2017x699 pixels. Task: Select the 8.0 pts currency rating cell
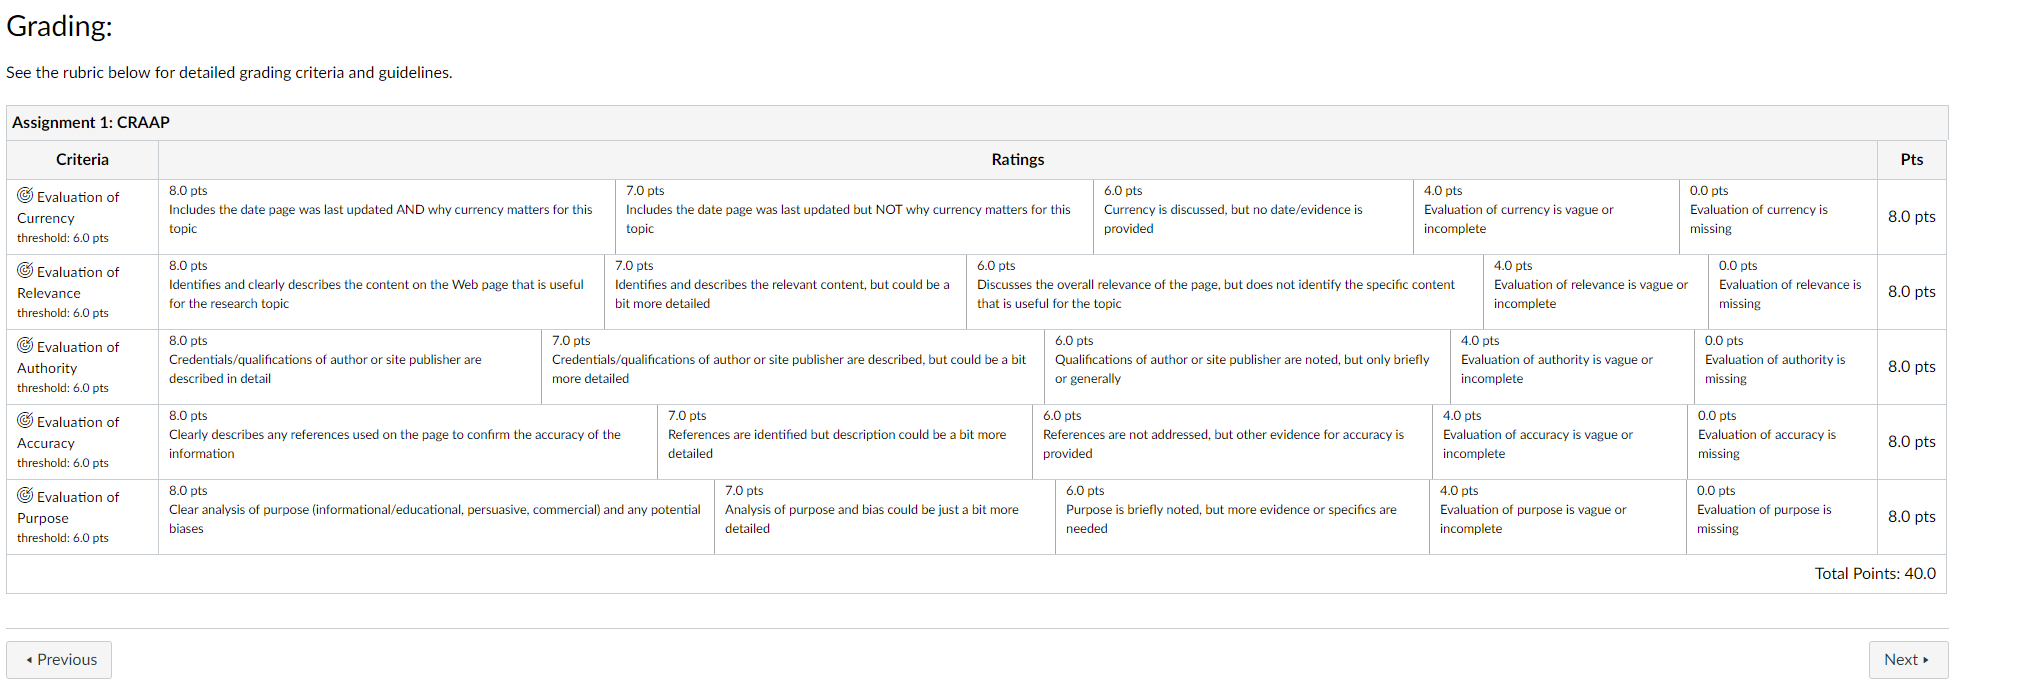pos(387,217)
